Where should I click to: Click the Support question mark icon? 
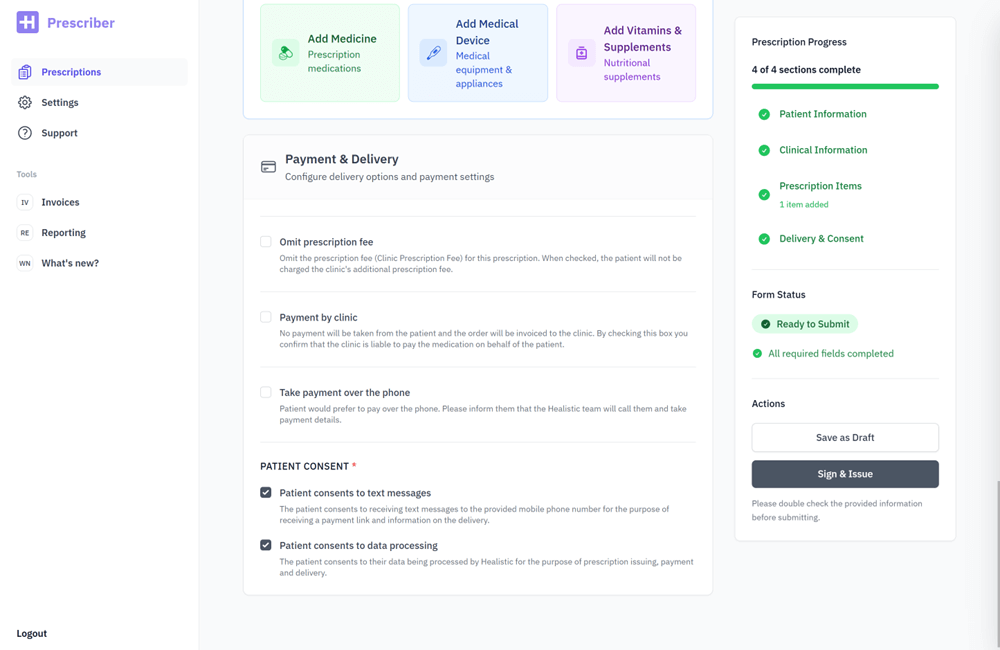25,133
